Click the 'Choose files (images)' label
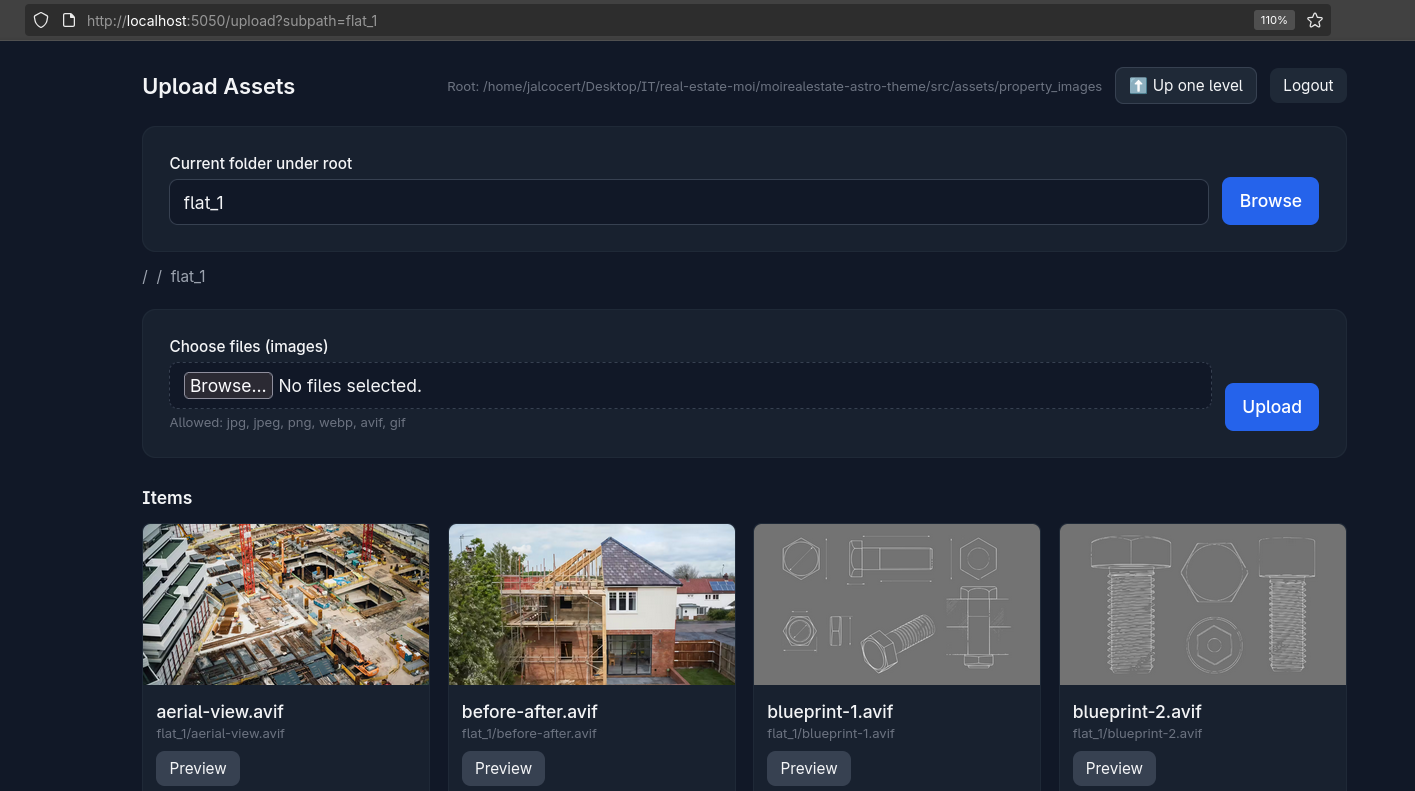This screenshot has width=1415, height=791. pyautogui.click(x=249, y=347)
